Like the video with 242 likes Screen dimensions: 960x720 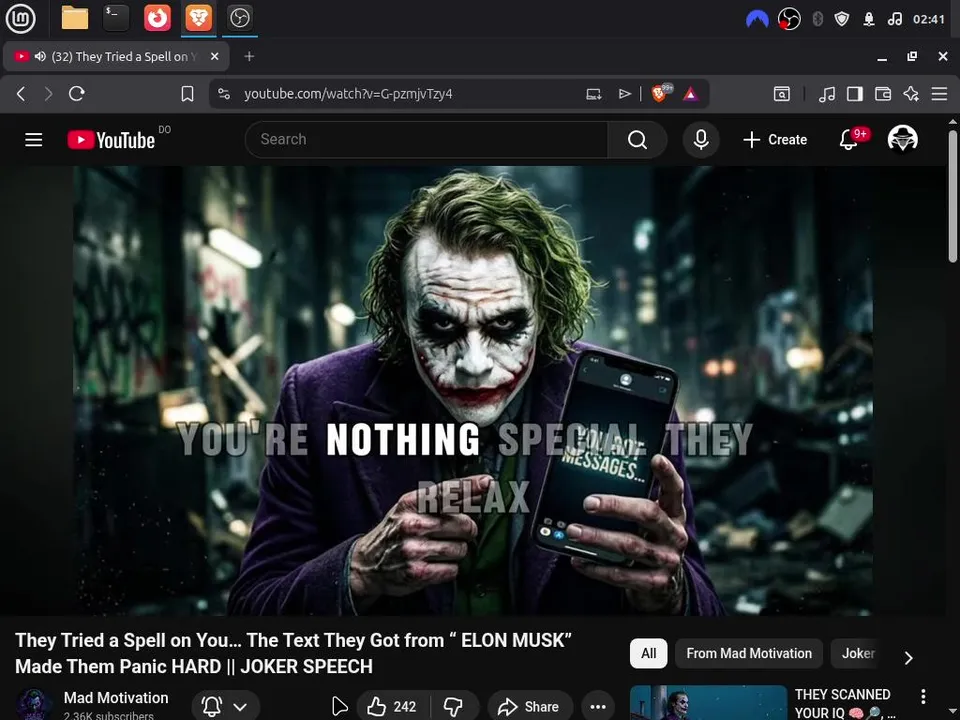tap(393, 707)
